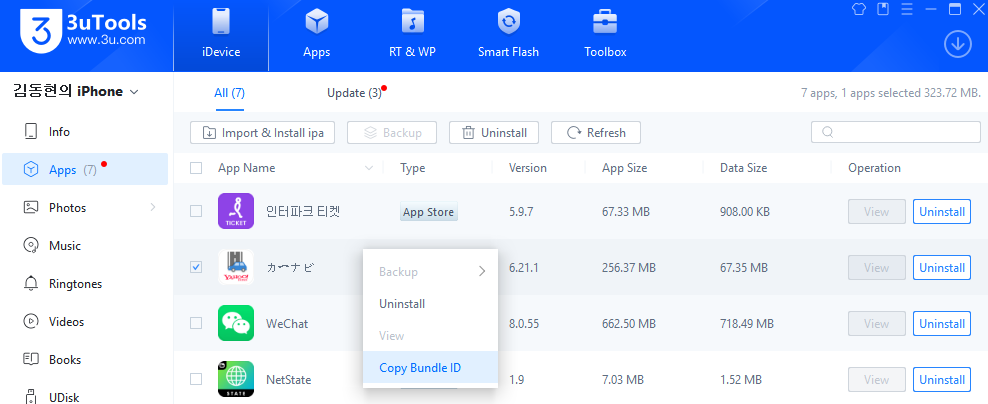The height and width of the screenshot is (404, 988).
Task: Click the download arrow icon
Action: point(958,44)
